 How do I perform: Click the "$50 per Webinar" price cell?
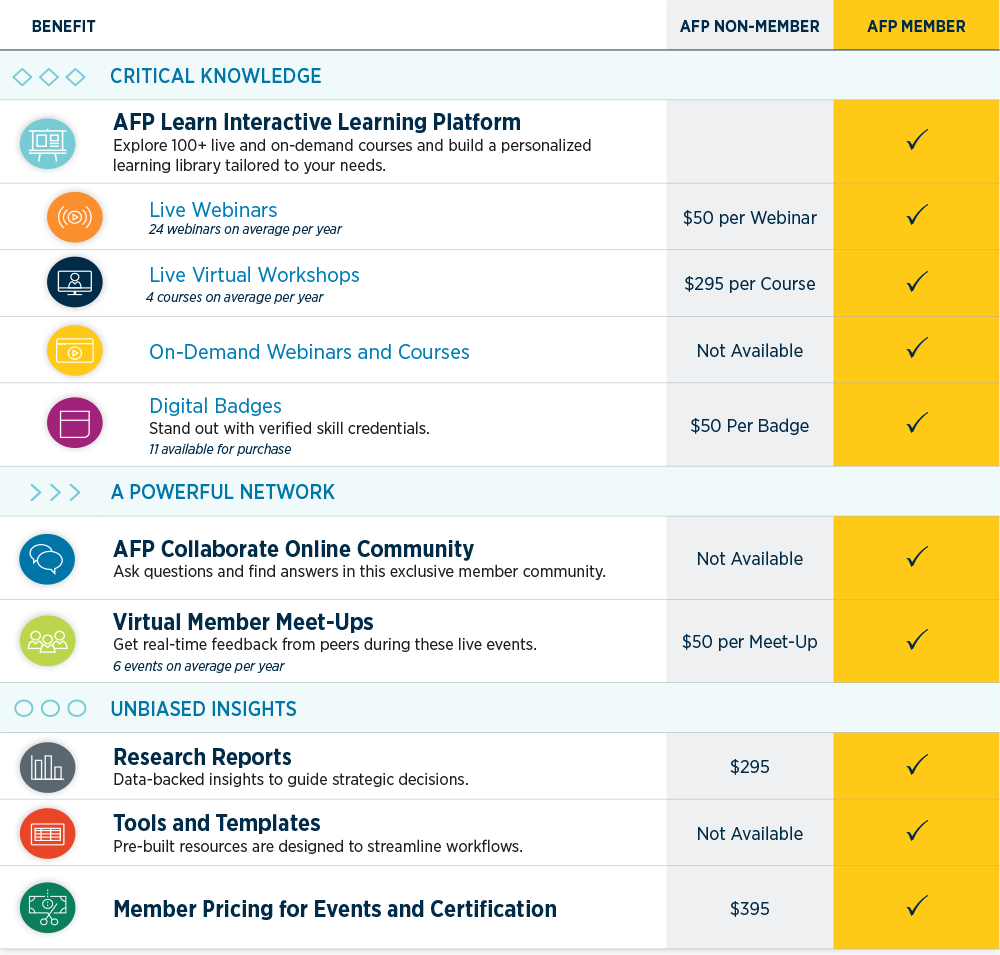point(750,218)
